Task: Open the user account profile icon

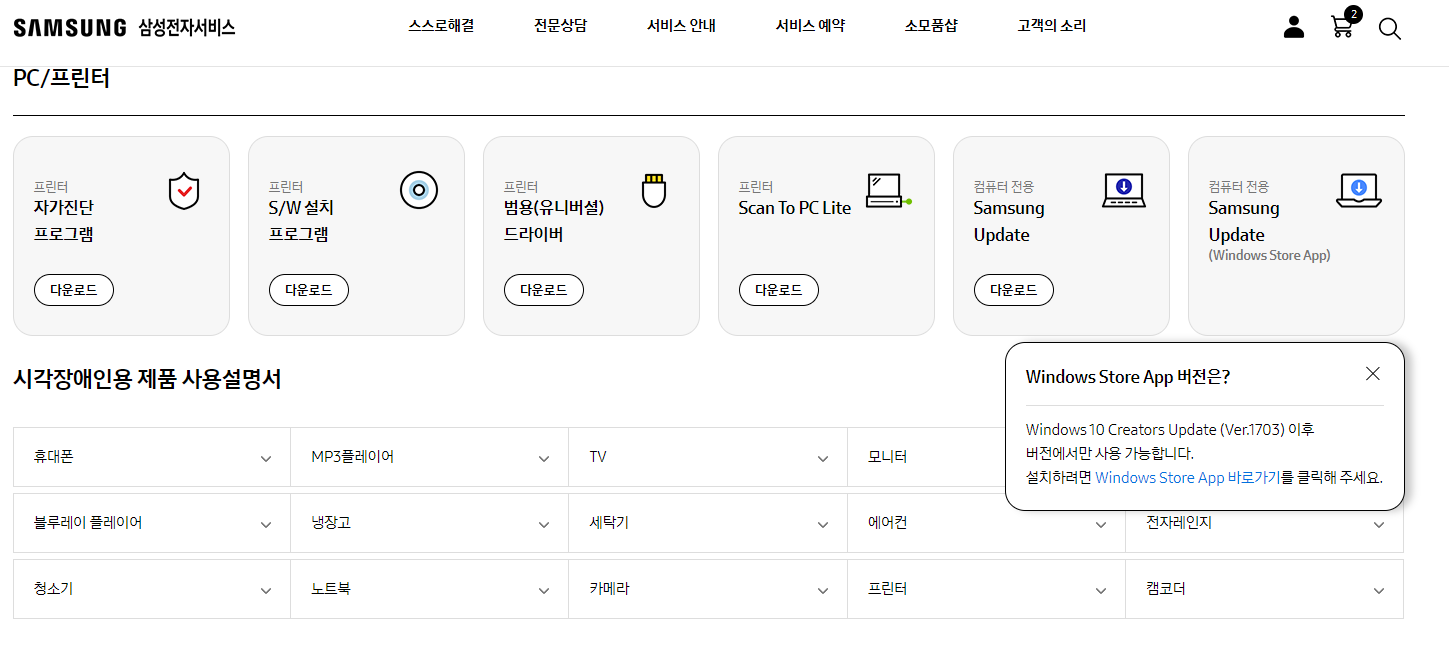Action: (x=1293, y=27)
